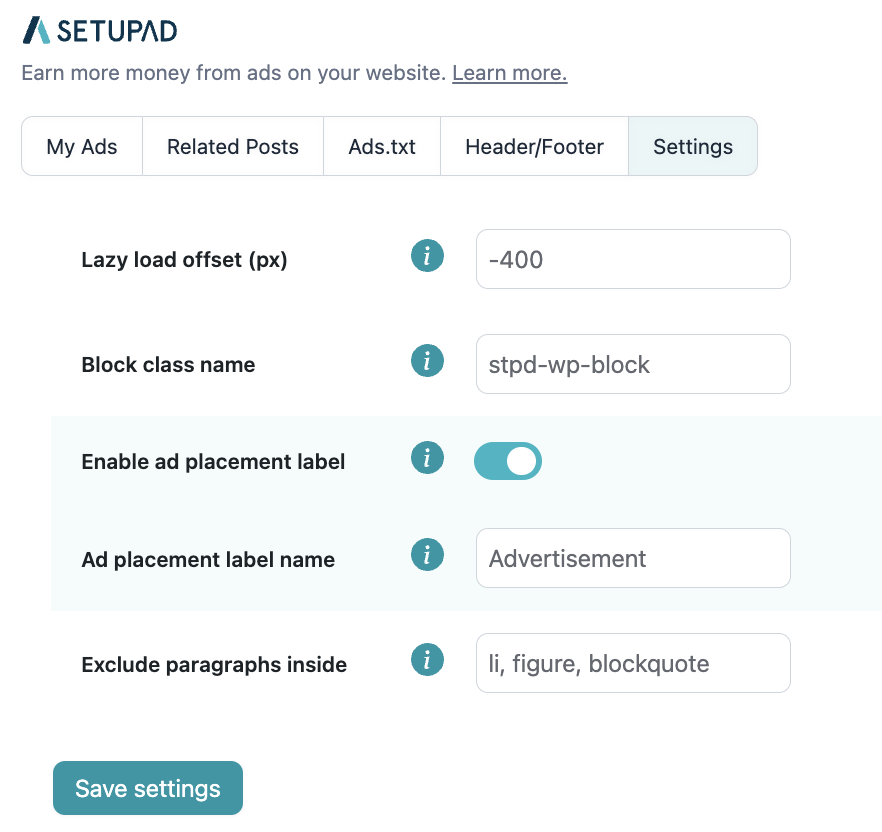Go to the Ads.txt tab
The width and height of the screenshot is (882, 832).
382,147
